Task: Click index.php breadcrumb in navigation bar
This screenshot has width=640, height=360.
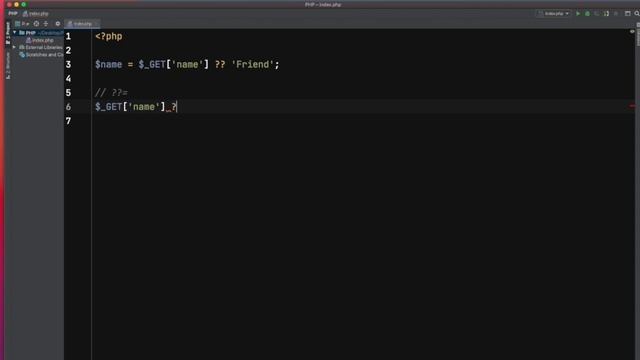Action: pos(36,13)
